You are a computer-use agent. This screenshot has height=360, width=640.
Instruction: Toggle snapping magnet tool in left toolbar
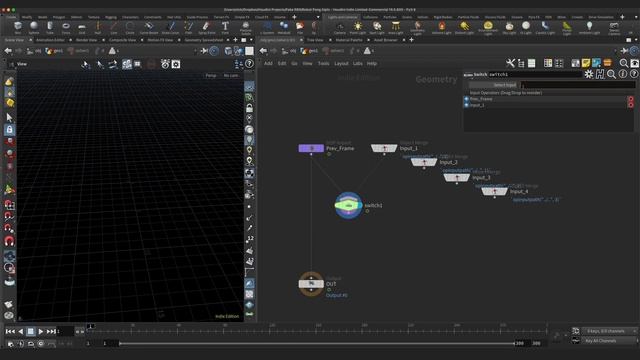pyautogui.click(x=9, y=241)
